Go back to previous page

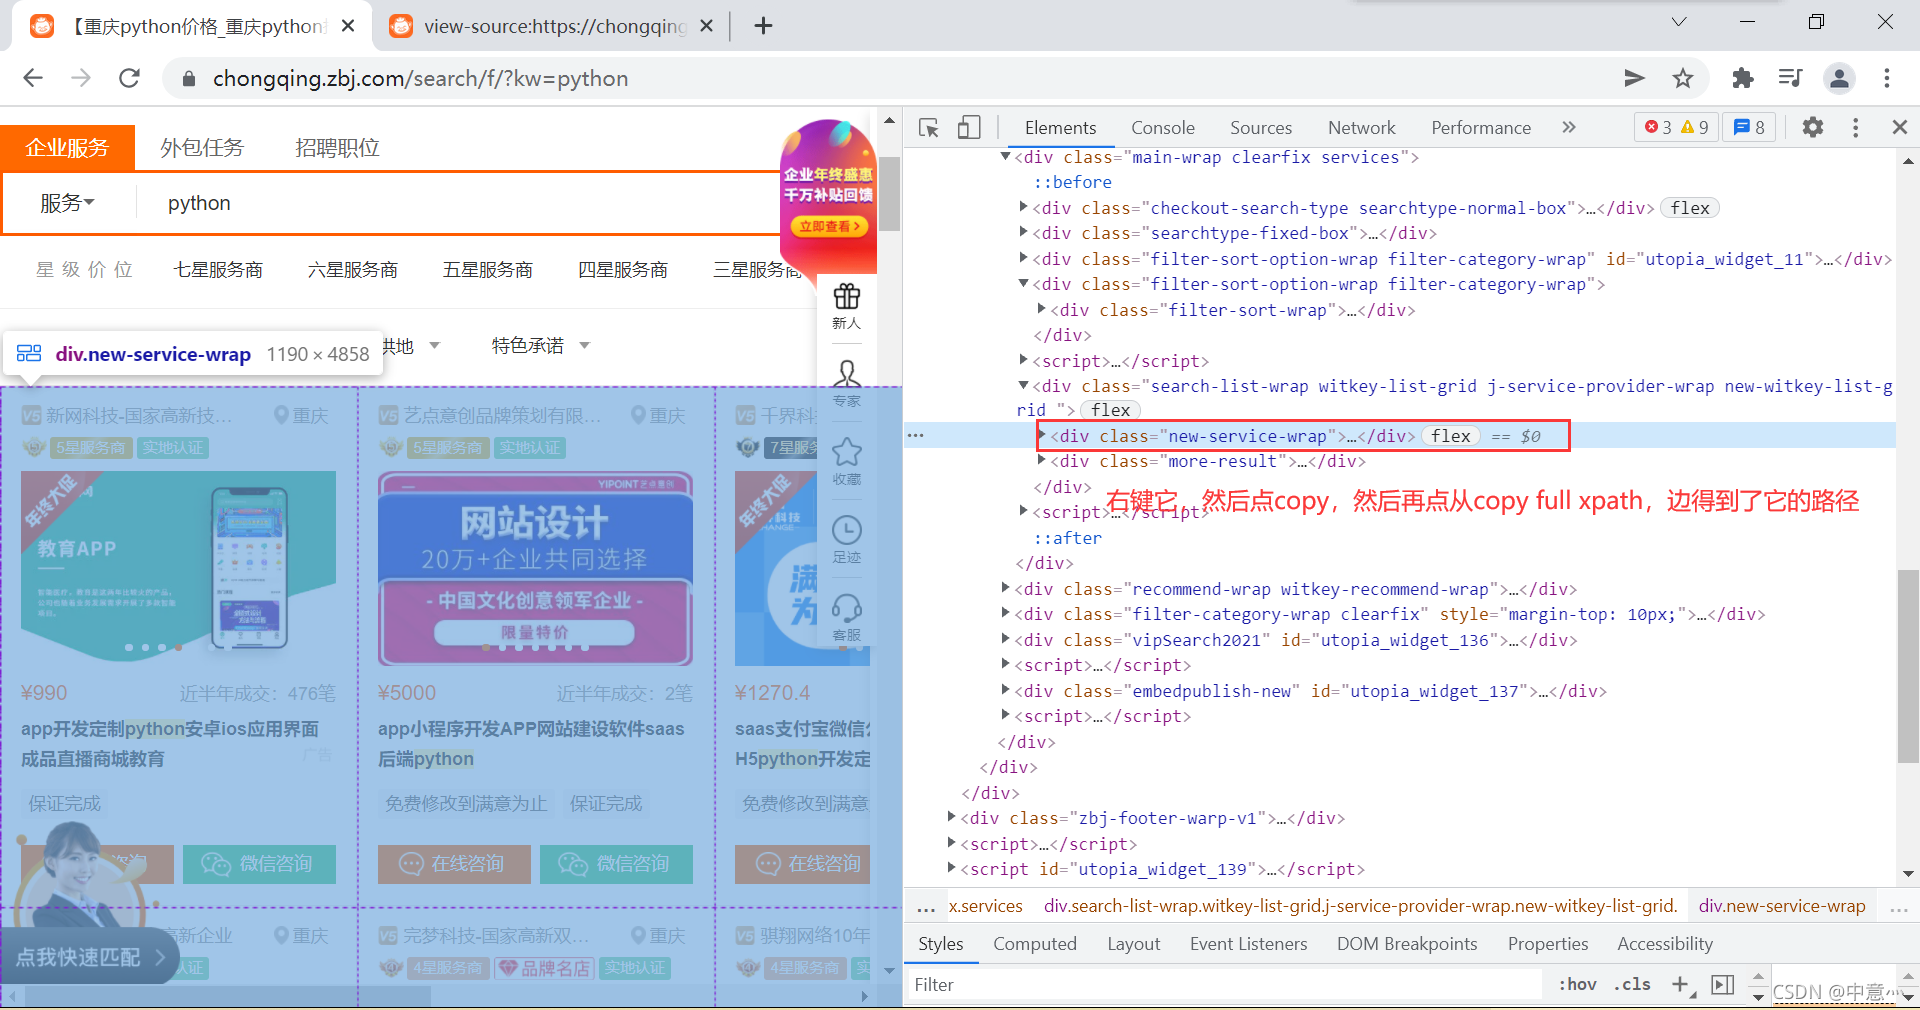[33, 78]
